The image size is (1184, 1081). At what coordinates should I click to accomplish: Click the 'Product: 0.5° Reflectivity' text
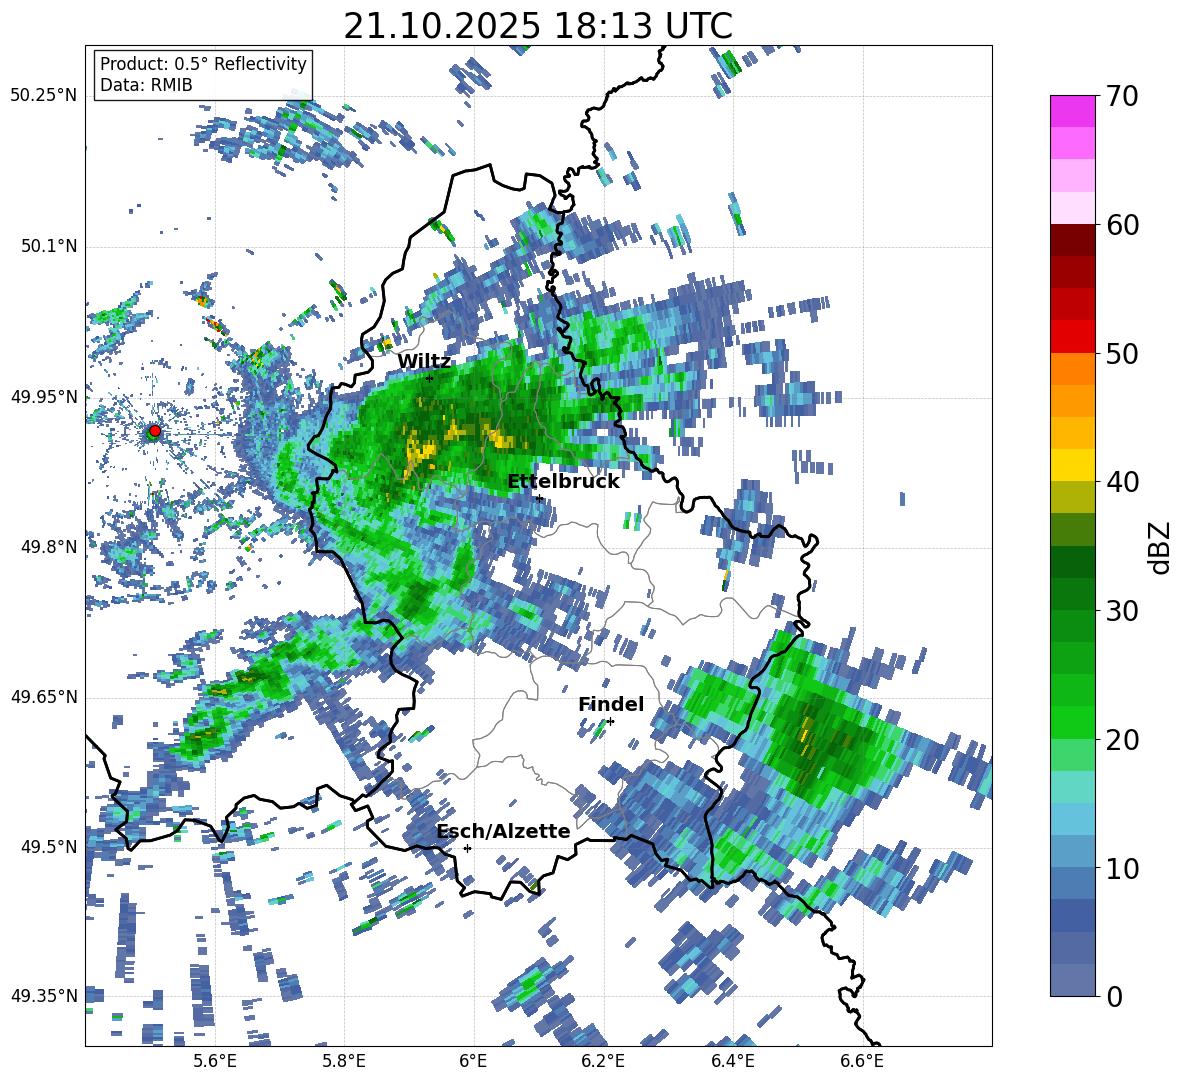(x=203, y=63)
